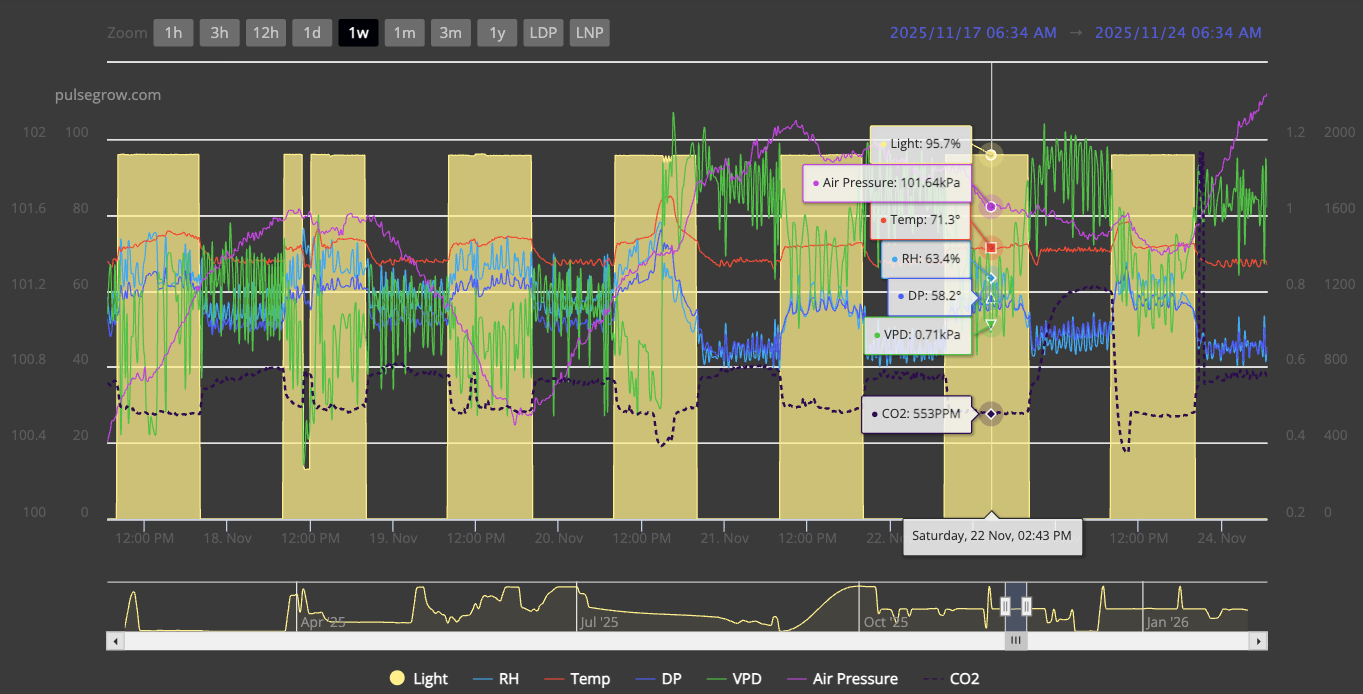Screen dimensions: 1363x694
Task: Toggle the Light series in legend
Action: click(x=419, y=679)
